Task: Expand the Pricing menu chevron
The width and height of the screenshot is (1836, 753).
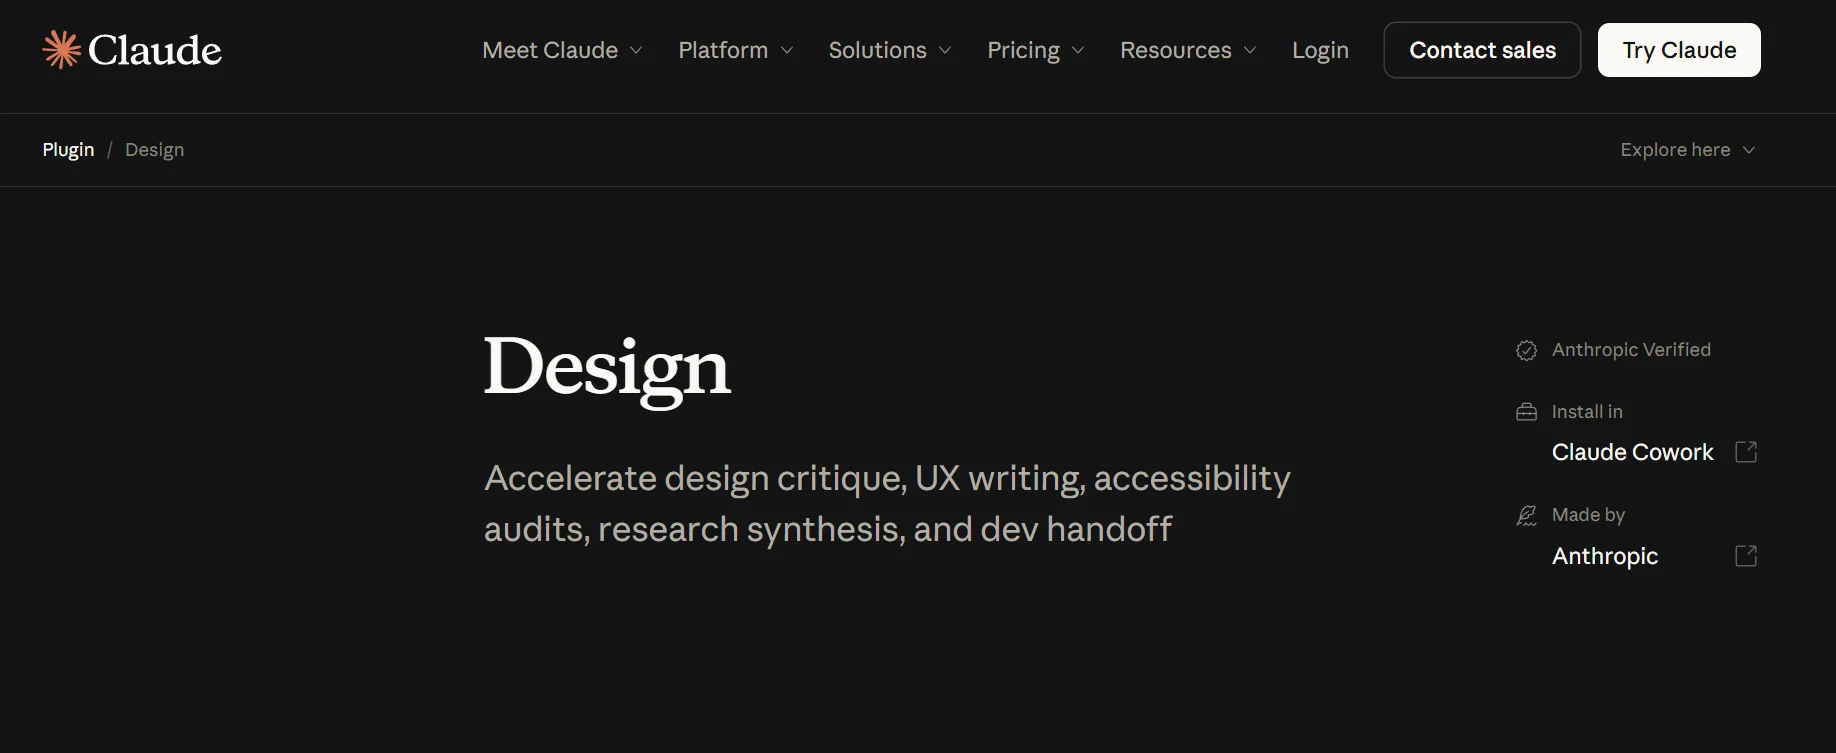Action: click(x=1078, y=50)
